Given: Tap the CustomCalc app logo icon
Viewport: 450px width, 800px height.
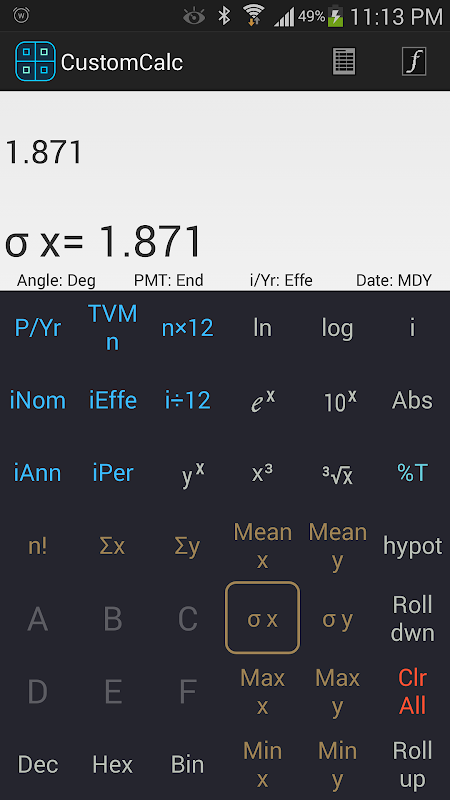Looking at the screenshot, I should 35,62.
